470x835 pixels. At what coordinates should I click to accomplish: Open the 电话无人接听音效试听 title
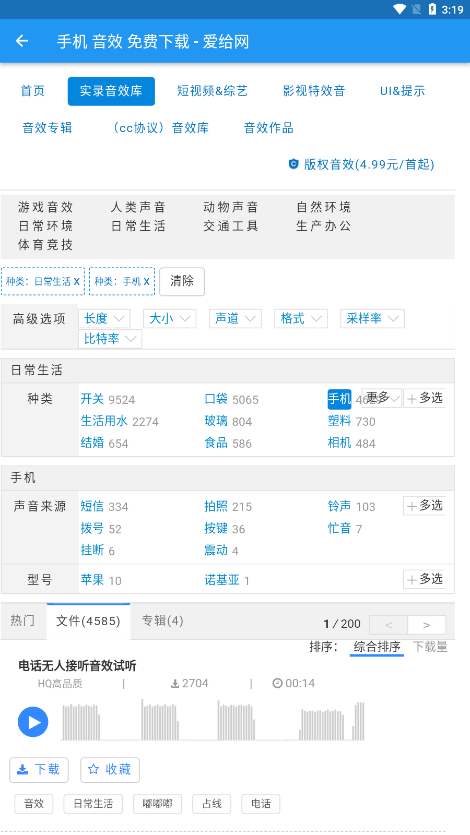click(78, 666)
